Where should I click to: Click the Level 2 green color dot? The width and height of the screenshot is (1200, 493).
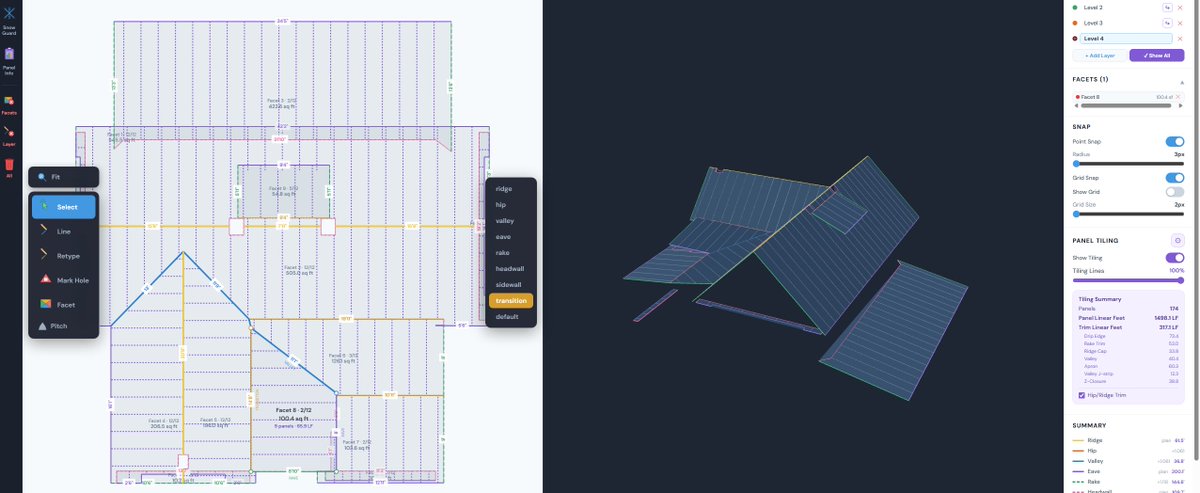point(1075,7)
